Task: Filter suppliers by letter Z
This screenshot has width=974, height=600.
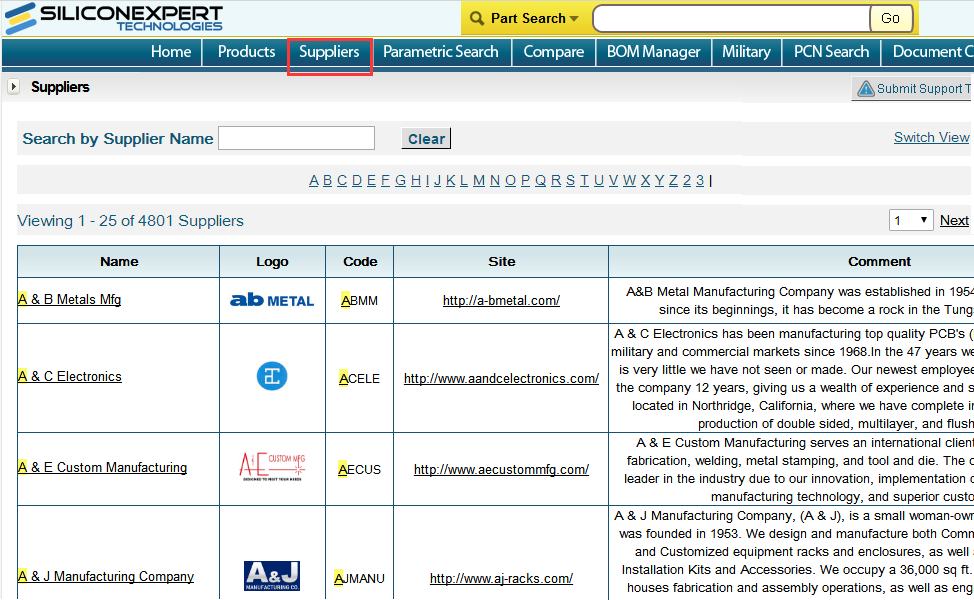Action: (673, 180)
